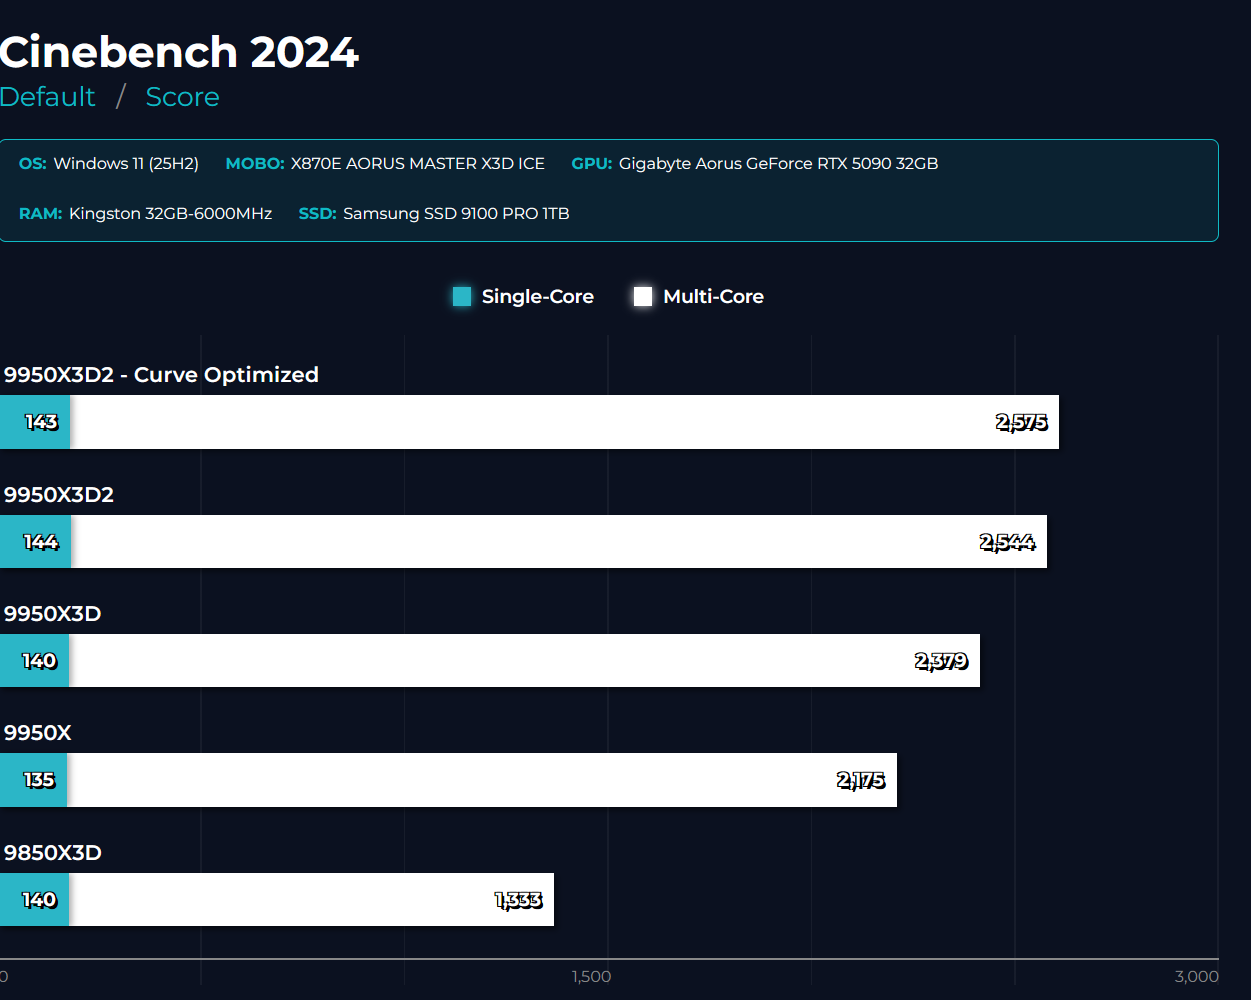Click the 9950X3D2 Curve Optimized multi-core bar
Screen dimensions: 1251x1000
560,422
